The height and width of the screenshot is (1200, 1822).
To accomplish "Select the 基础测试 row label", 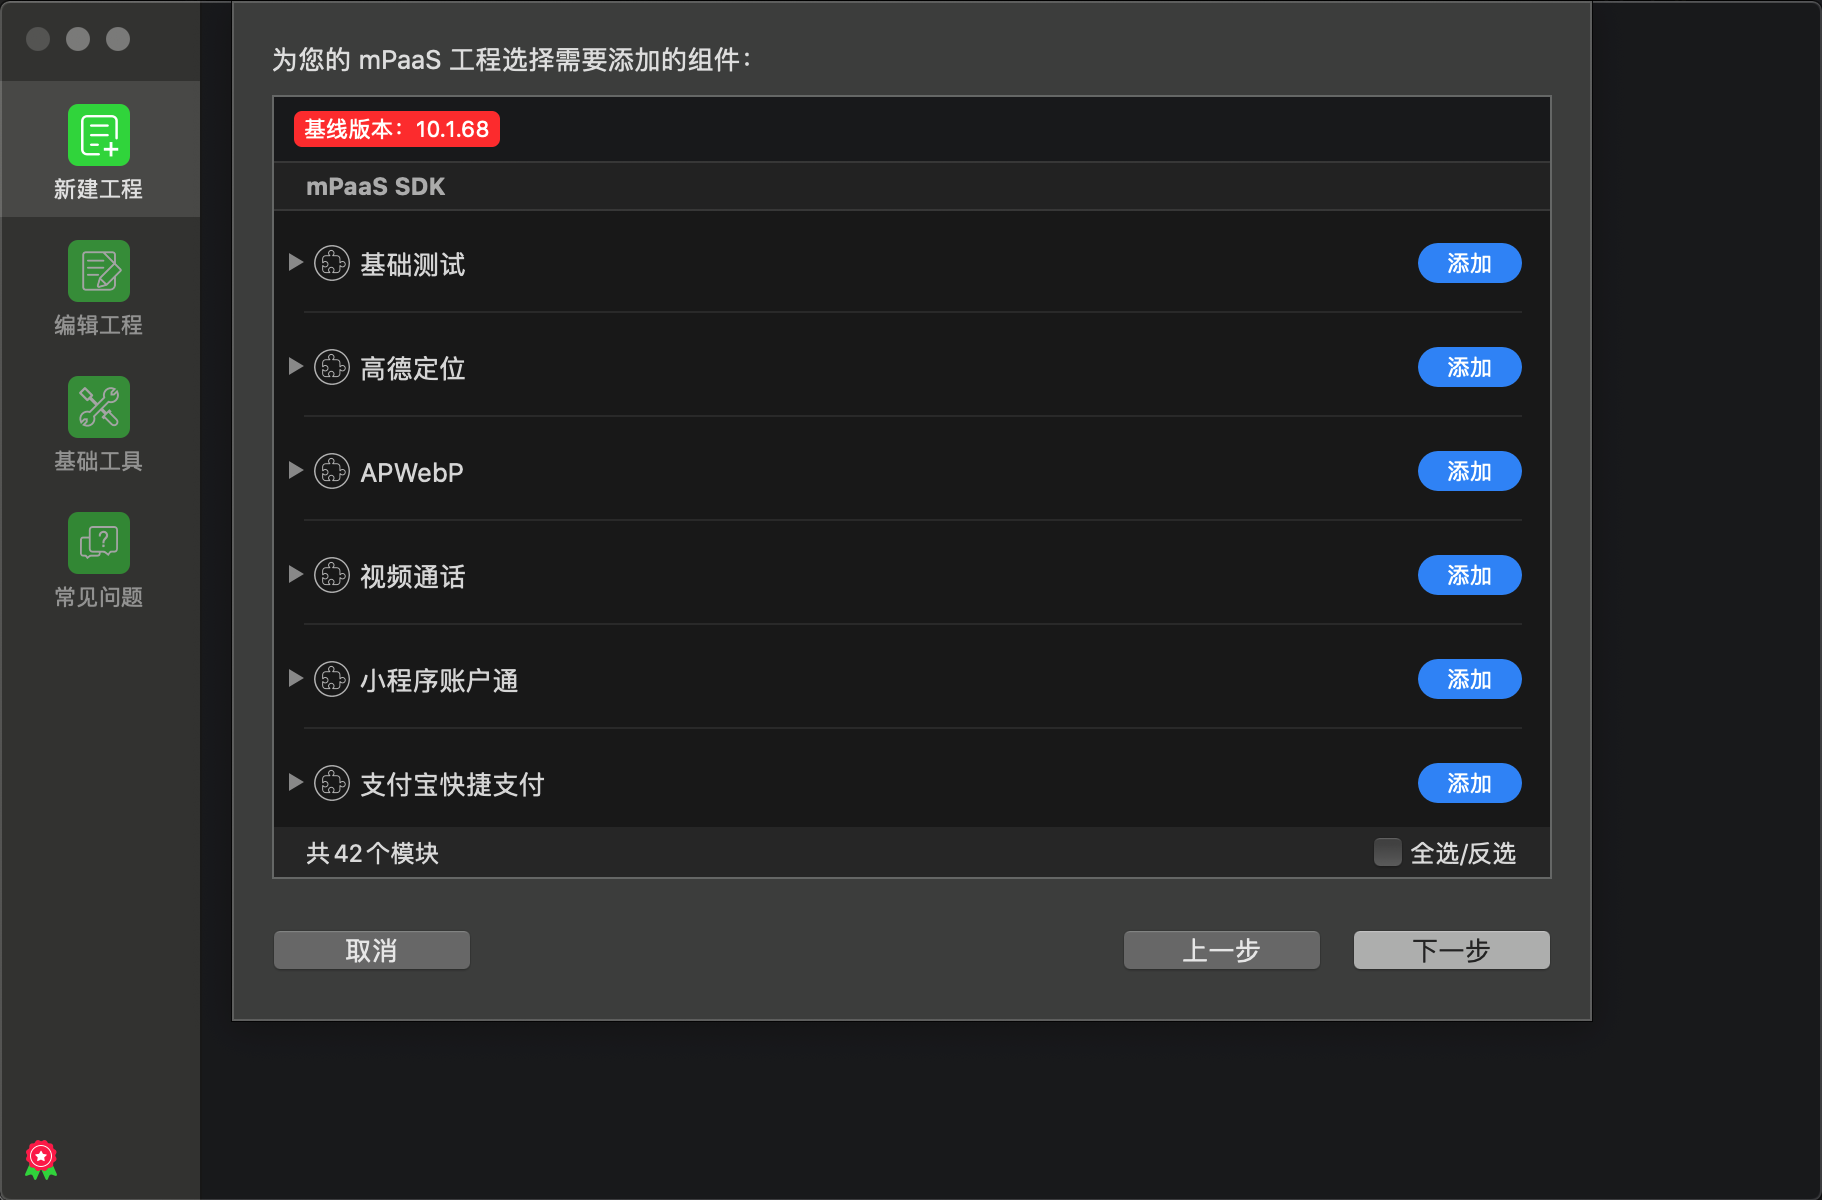I will point(413,264).
